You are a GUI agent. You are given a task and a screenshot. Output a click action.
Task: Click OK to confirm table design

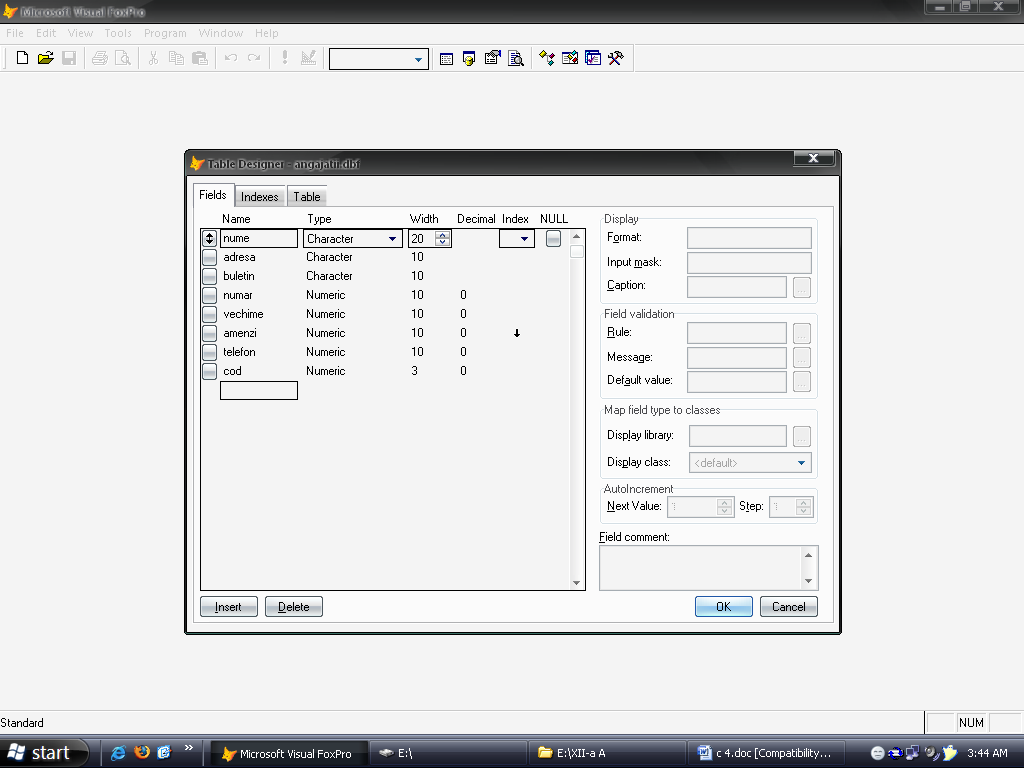(x=723, y=606)
